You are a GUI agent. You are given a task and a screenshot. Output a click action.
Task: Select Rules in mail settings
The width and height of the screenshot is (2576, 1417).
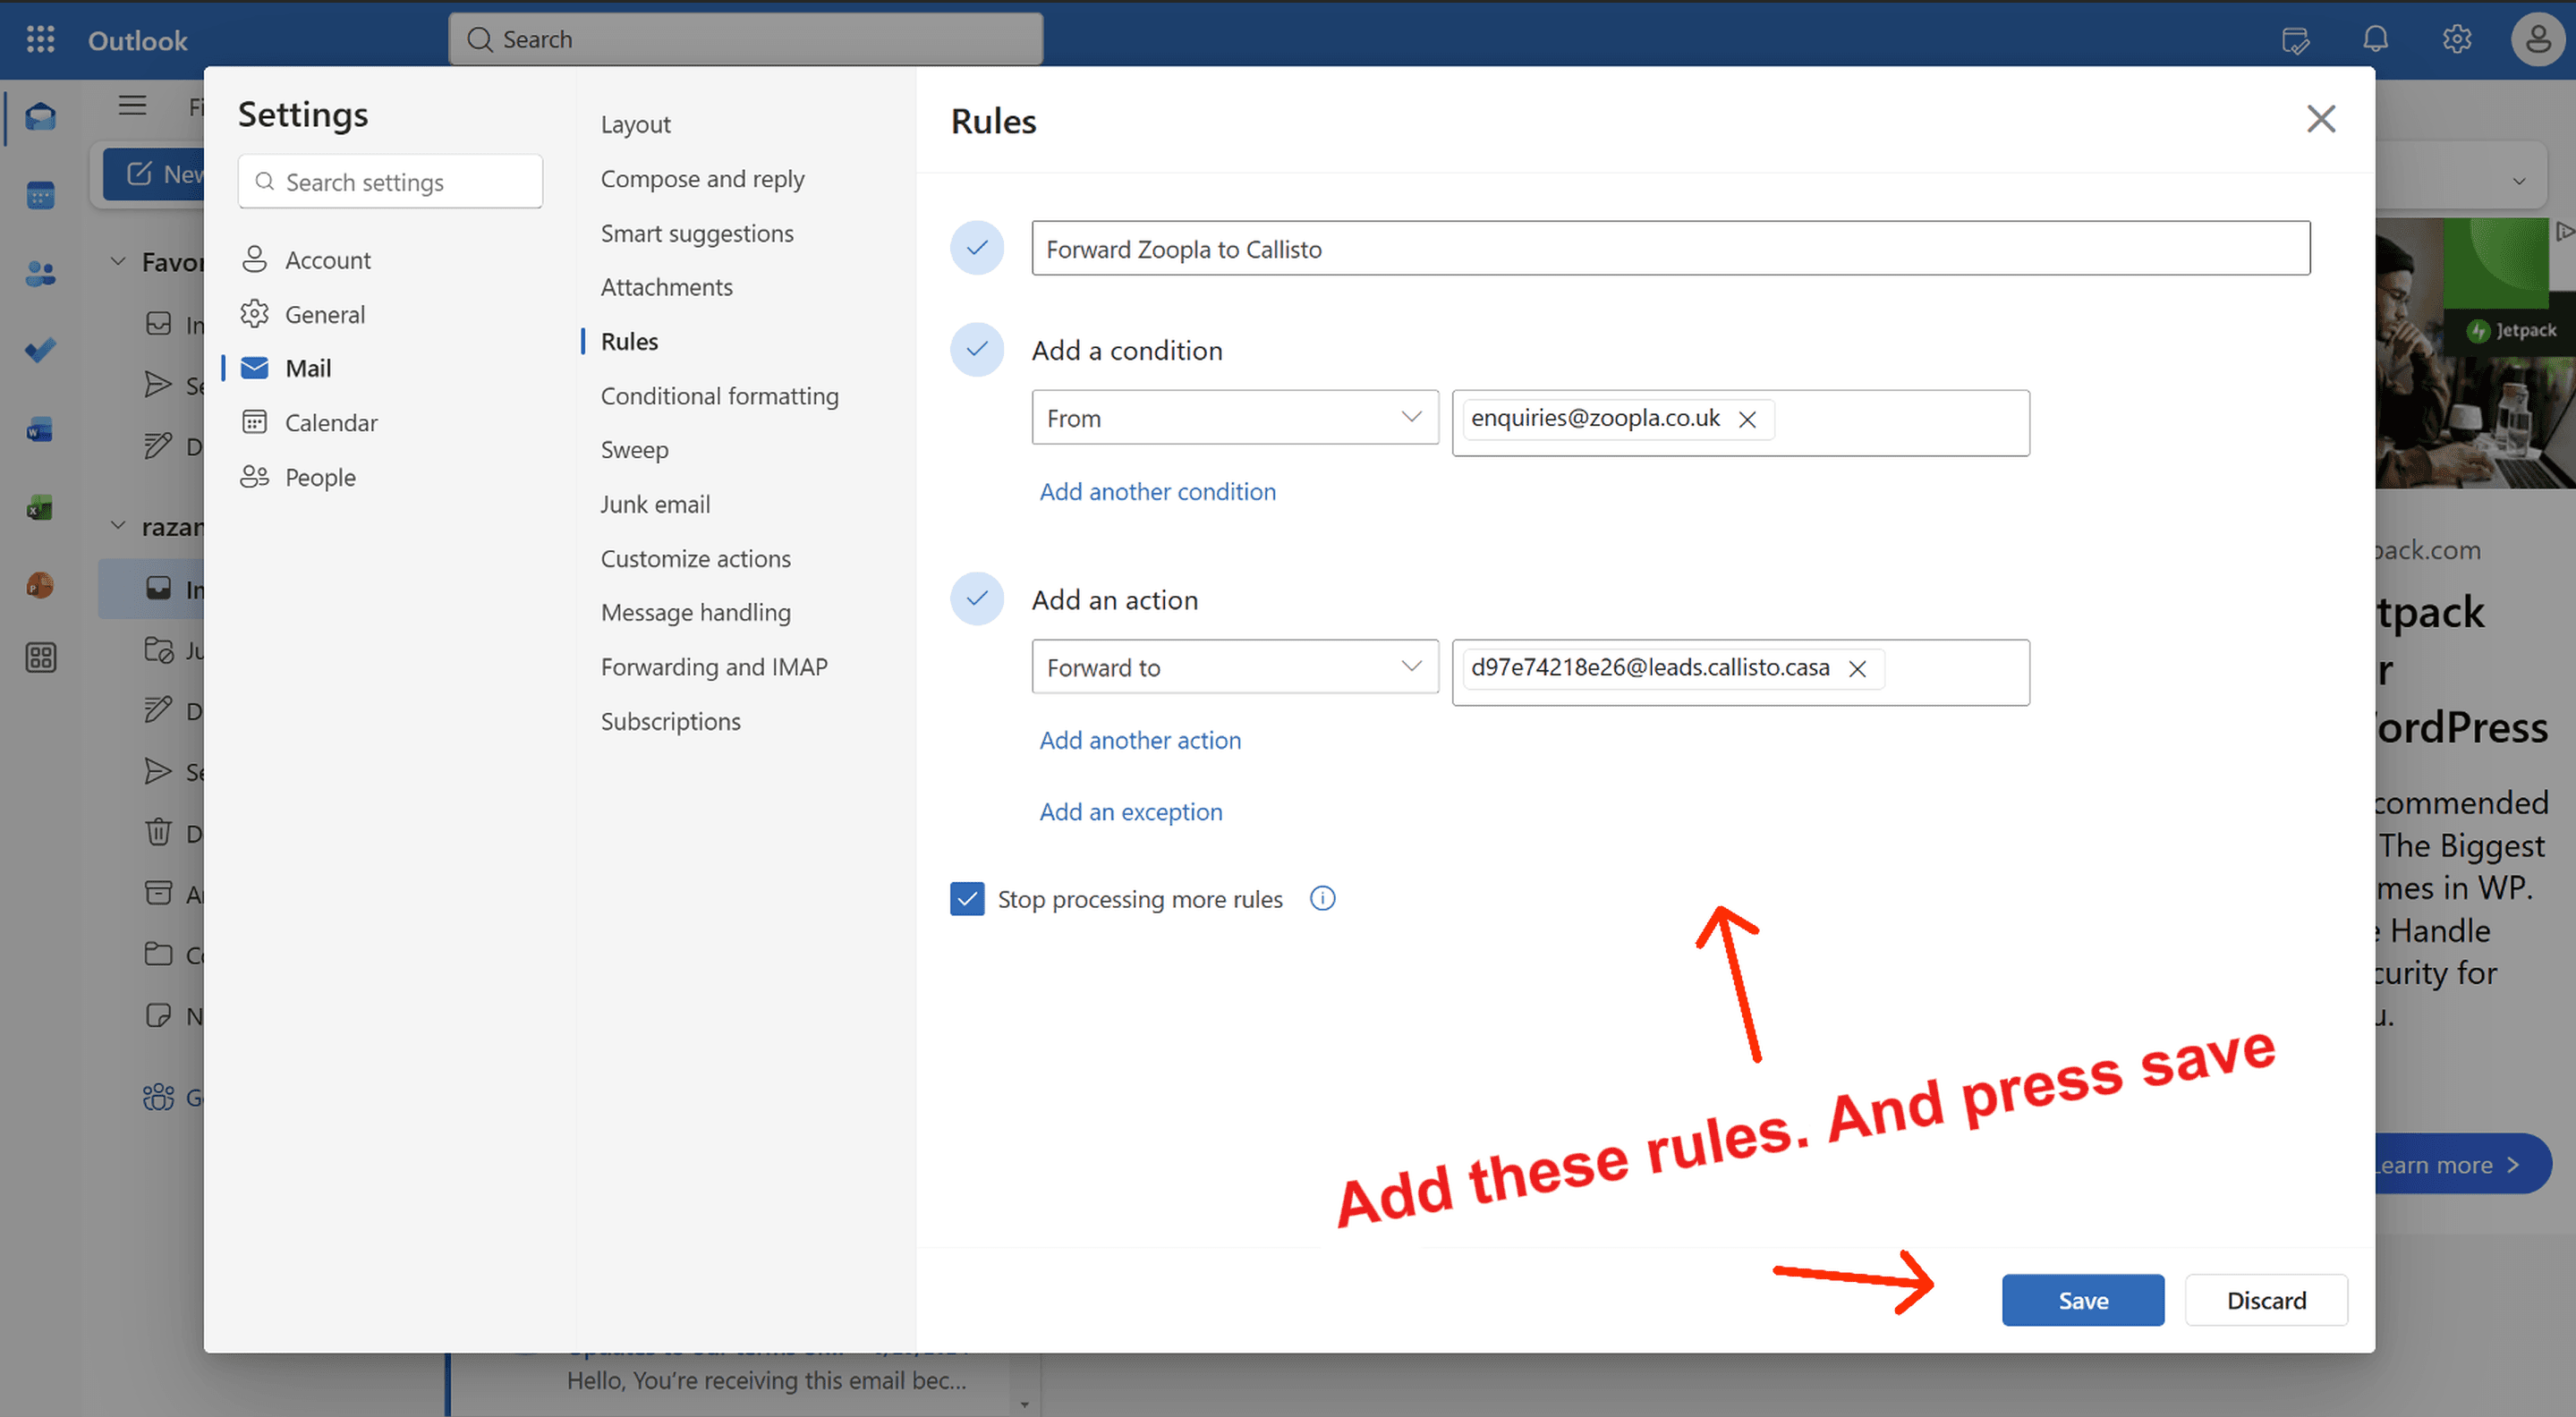pyautogui.click(x=629, y=341)
